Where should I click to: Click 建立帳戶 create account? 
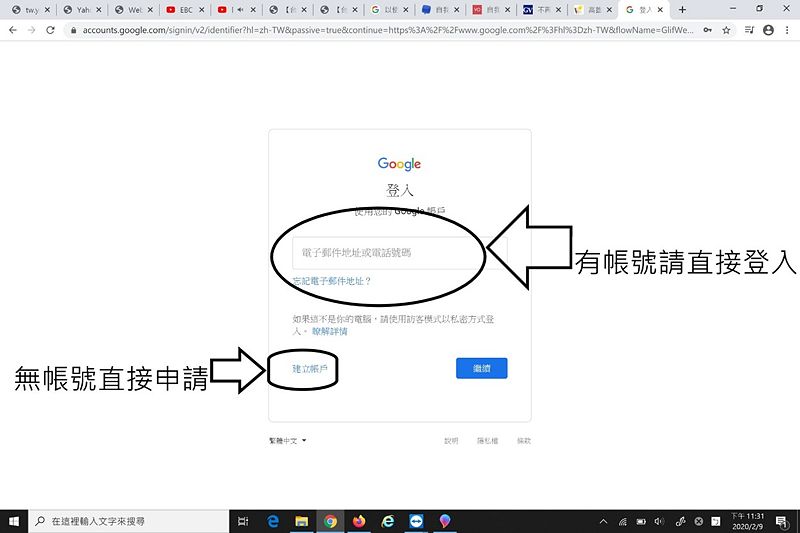[310, 369]
